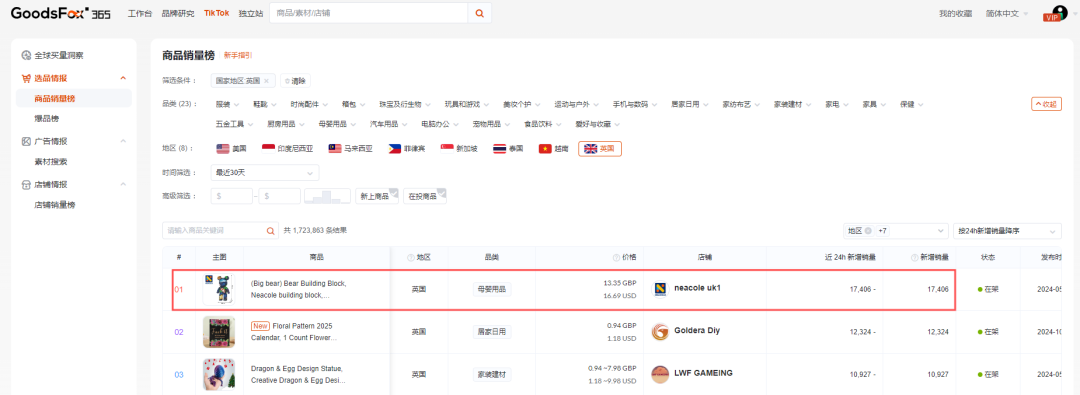
Task: Click the 全球买量洞察 sidebar icon
Action: point(26,55)
